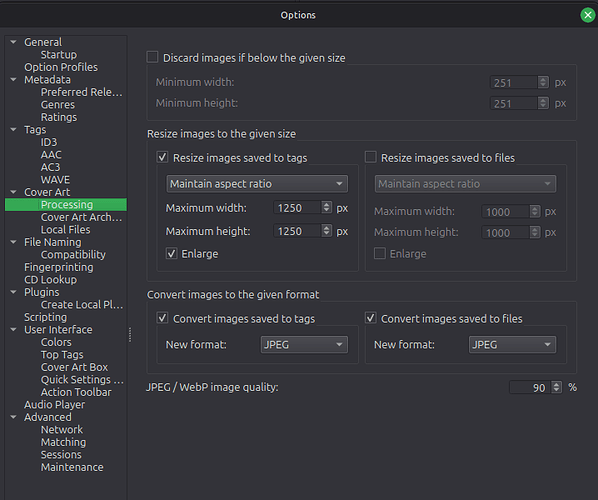This screenshot has height=500, width=598.
Task: Collapse the General tree section
Action: pos(13,42)
